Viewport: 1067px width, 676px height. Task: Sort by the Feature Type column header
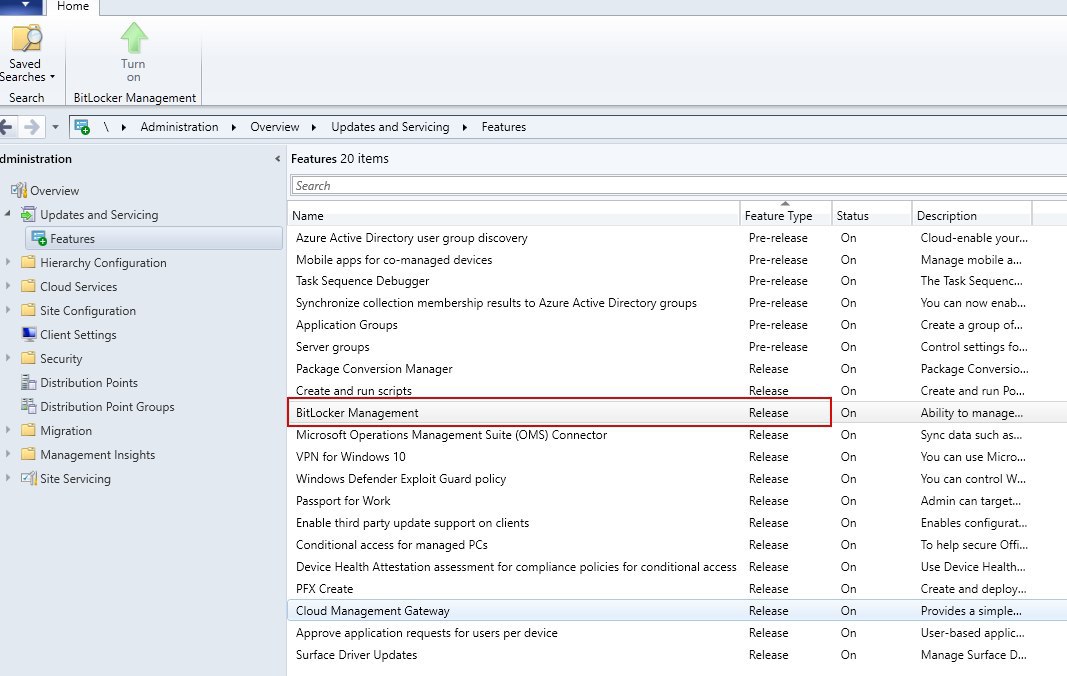[x=785, y=215]
